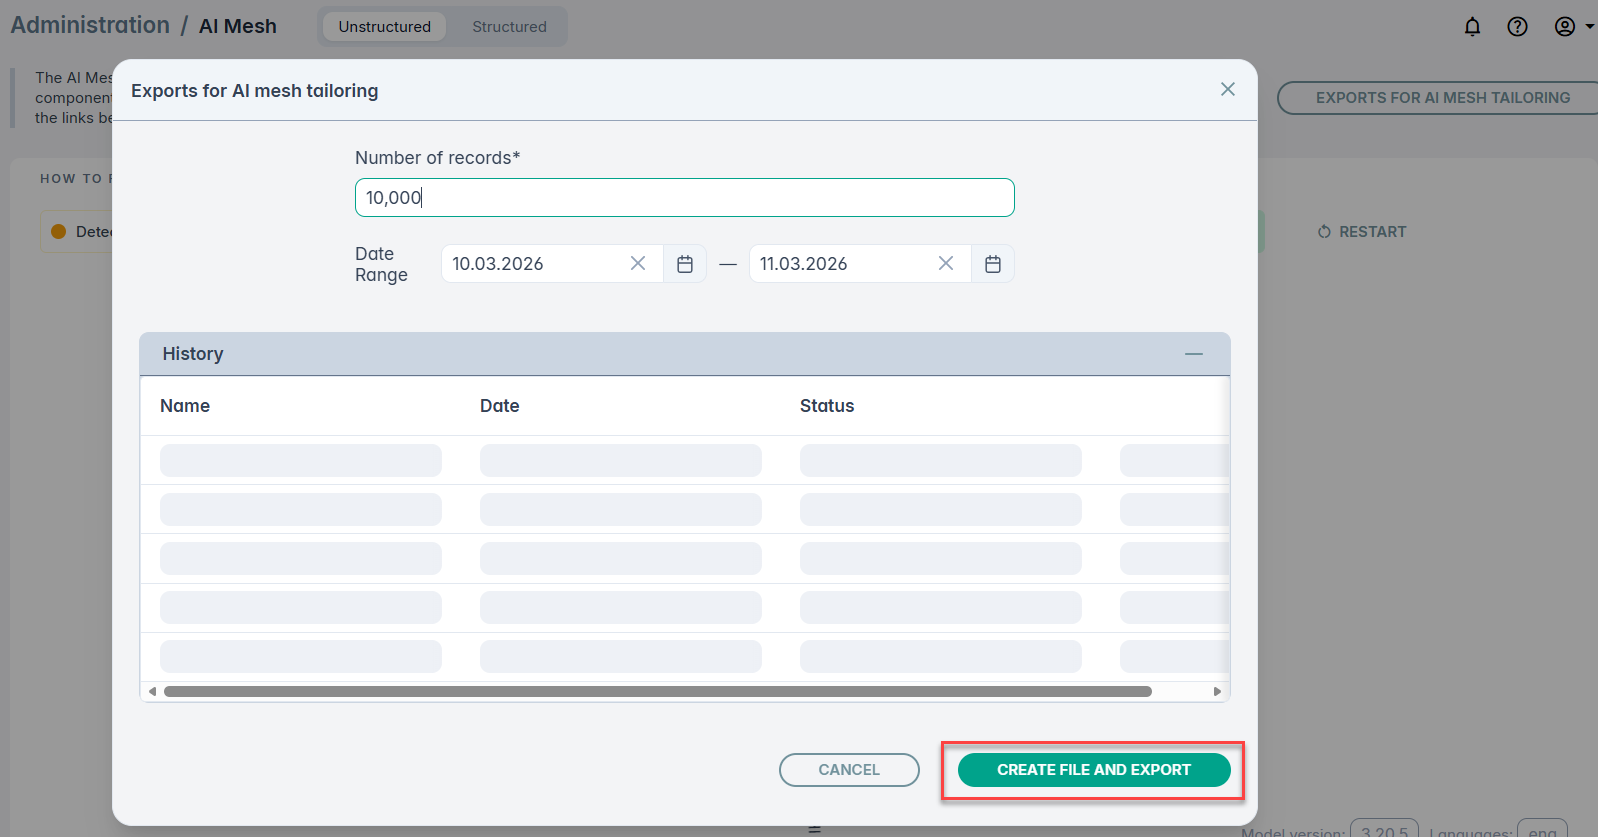The image size is (1598, 837).
Task: Switch to the Unstructured tab
Action: pos(384,27)
